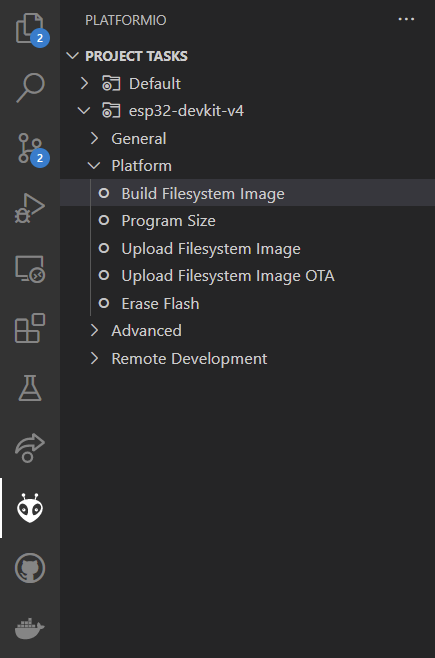Click the Advanced group label
The height and width of the screenshot is (658, 435).
tap(146, 331)
